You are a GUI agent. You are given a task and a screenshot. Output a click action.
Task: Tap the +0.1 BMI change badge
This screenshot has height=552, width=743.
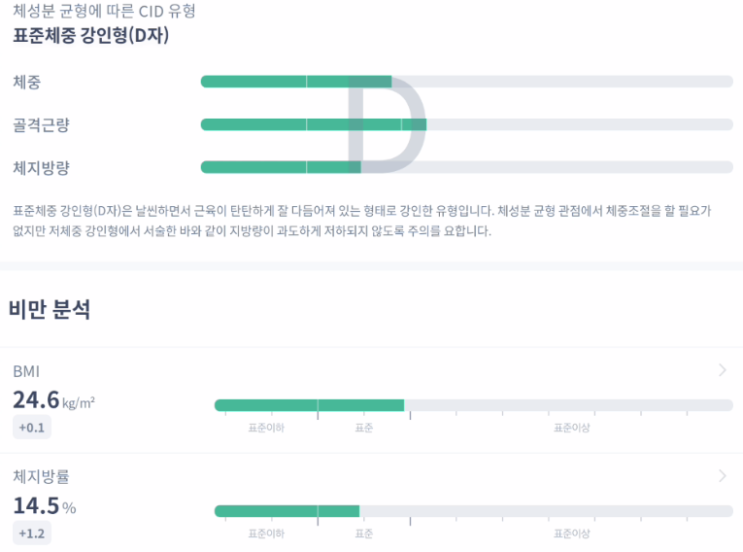[32, 427]
